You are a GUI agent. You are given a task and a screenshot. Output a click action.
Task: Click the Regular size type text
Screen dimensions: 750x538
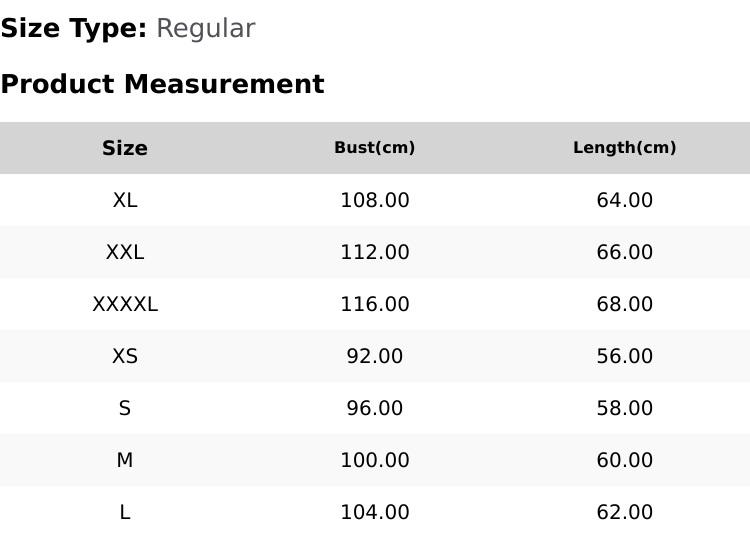click(x=206, y=29)
